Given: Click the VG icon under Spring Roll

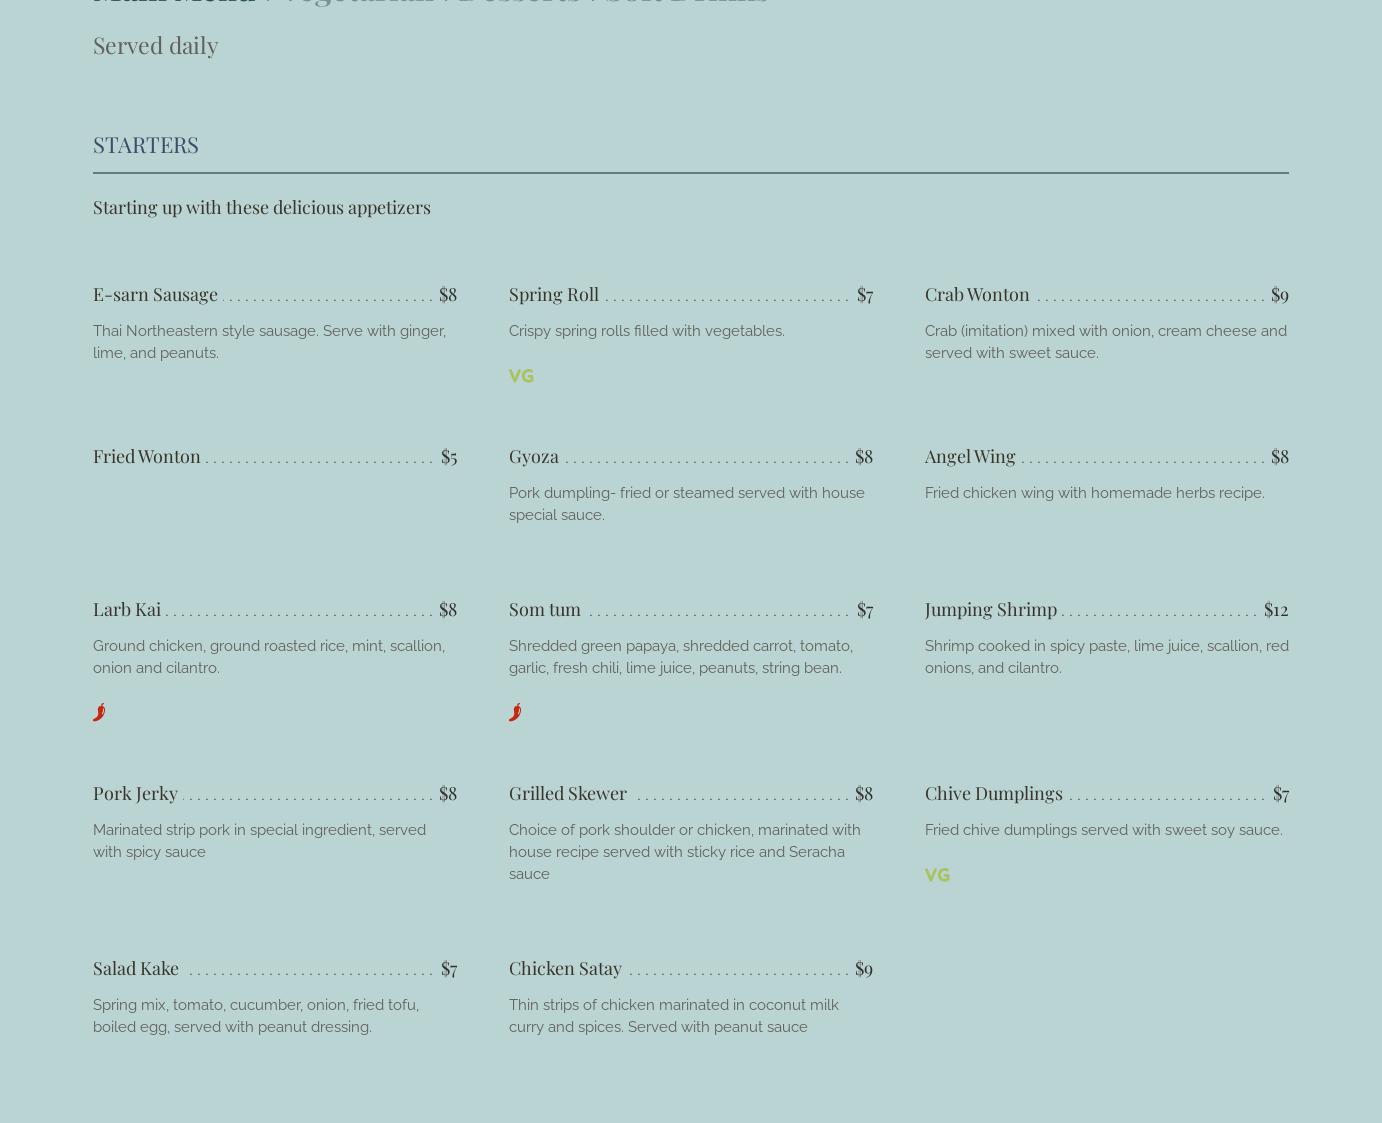Looking at the screenshot, I should point(521,376).
